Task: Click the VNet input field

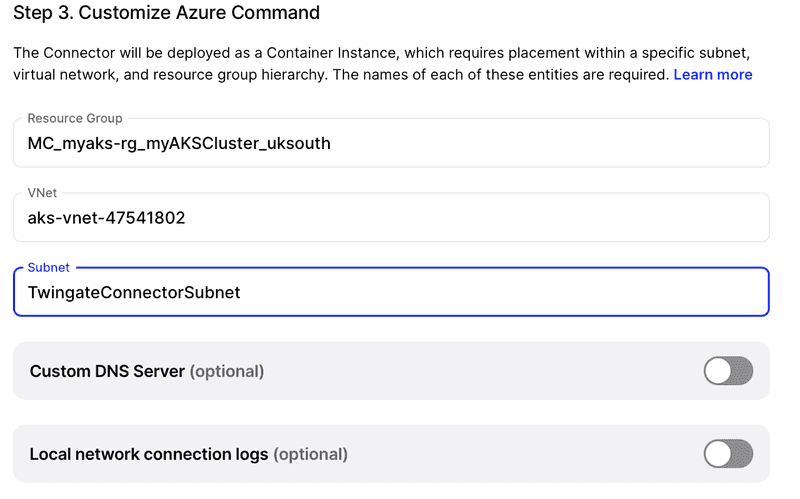Action: [391, 217]
